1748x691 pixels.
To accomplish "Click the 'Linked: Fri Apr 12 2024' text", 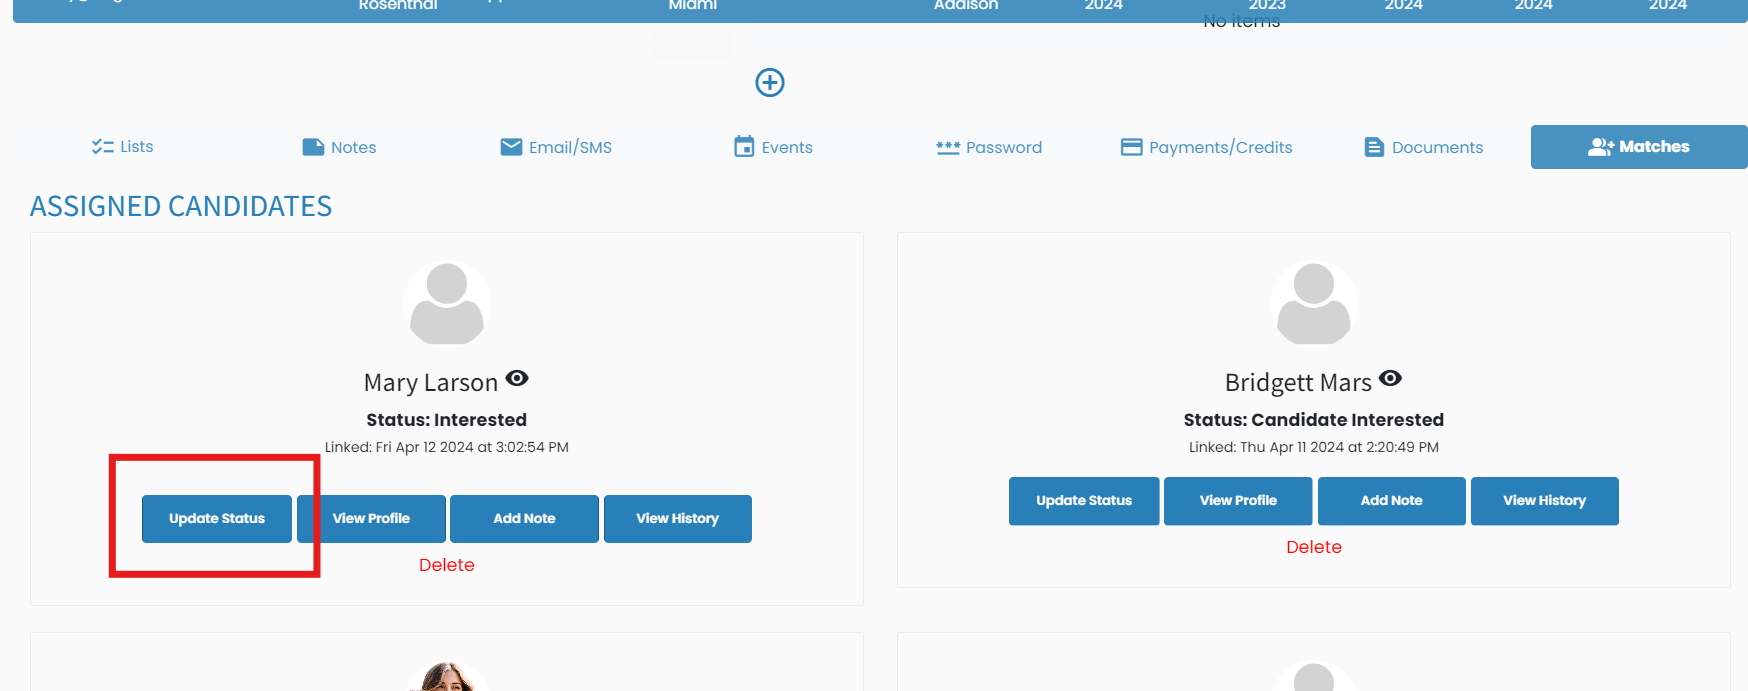I will (x=447, y=447).
